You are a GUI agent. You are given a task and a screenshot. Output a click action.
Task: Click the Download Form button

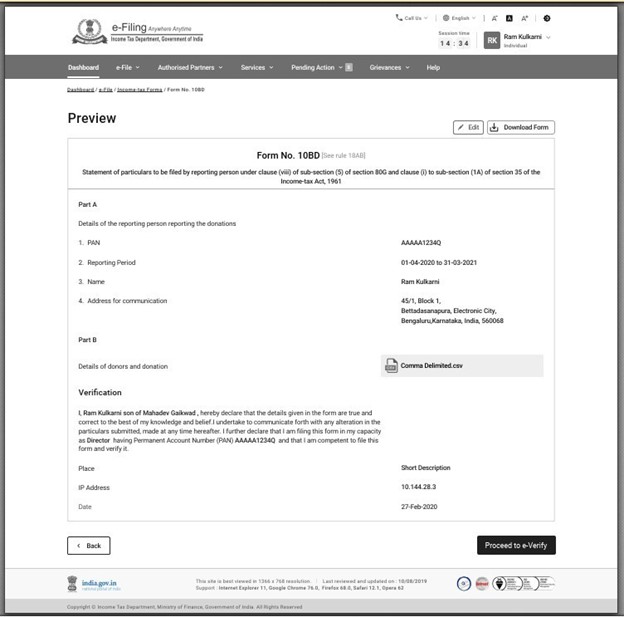[x=521, y=127]
